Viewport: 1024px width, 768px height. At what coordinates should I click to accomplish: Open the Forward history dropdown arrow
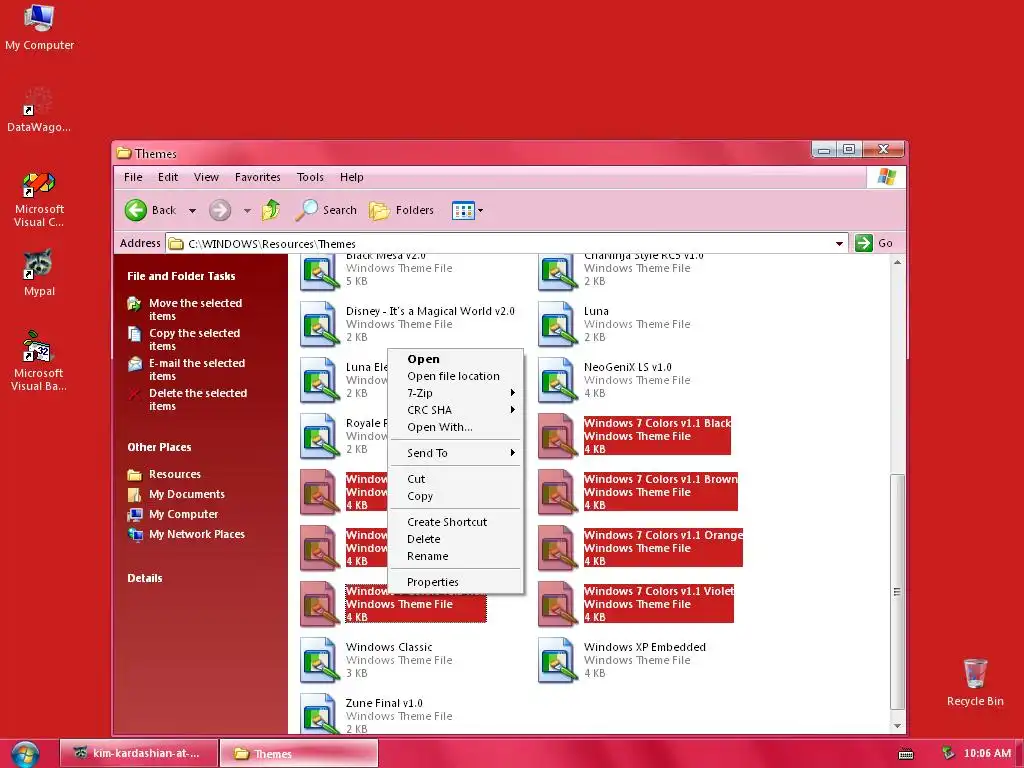pos(247,210)
